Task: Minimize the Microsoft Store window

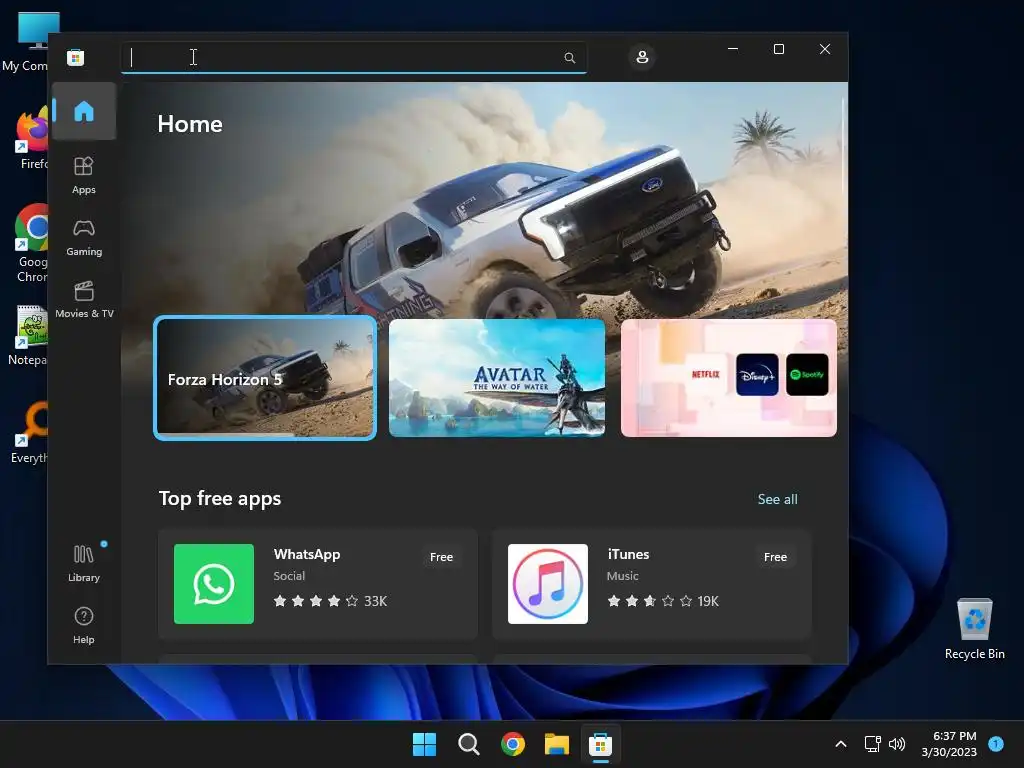Action: point(733,49)
